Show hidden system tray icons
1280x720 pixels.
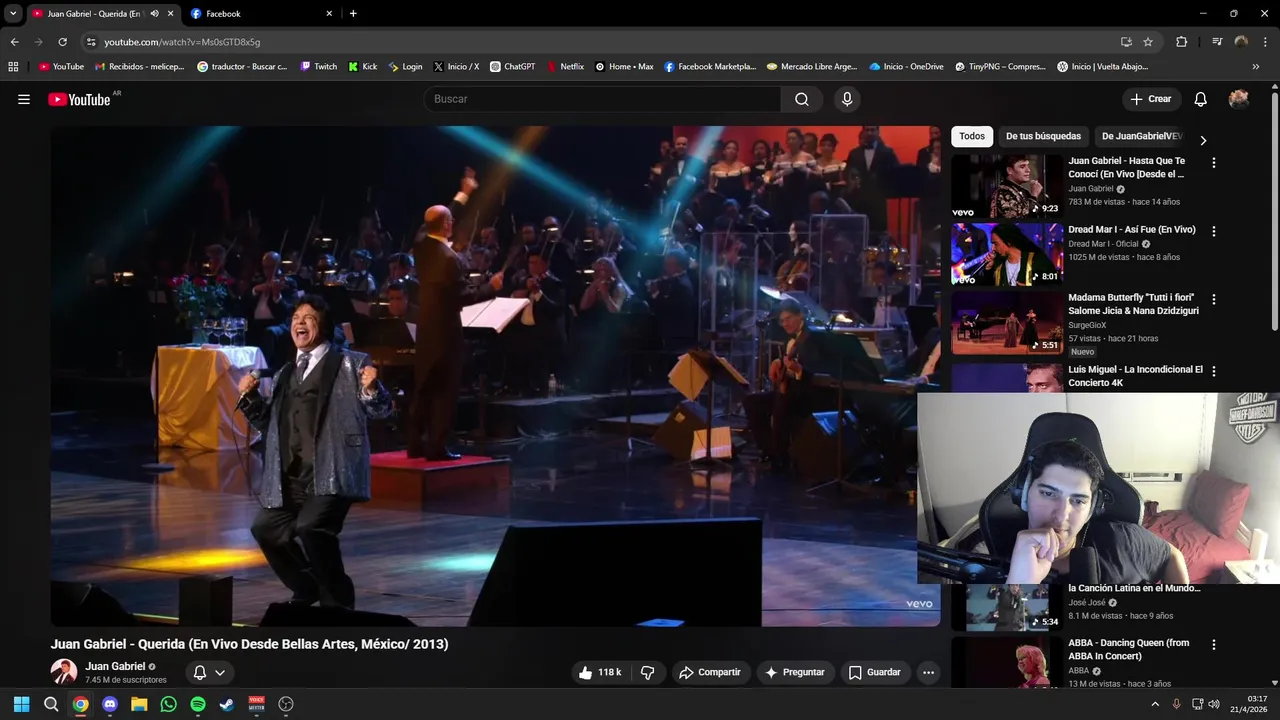coord(1155,704)
